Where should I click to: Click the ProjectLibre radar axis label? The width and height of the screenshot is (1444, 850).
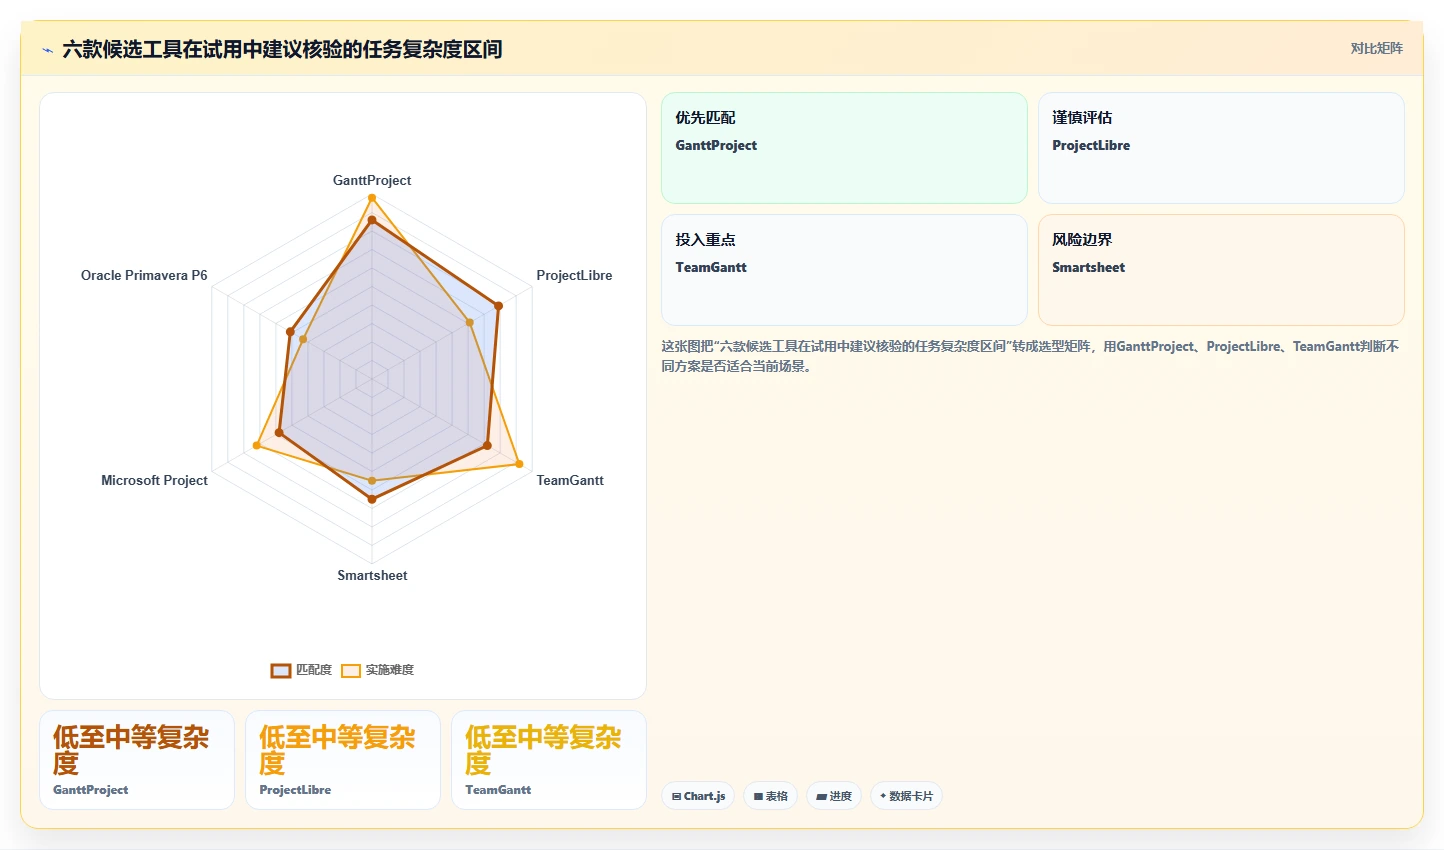[574, 275]
